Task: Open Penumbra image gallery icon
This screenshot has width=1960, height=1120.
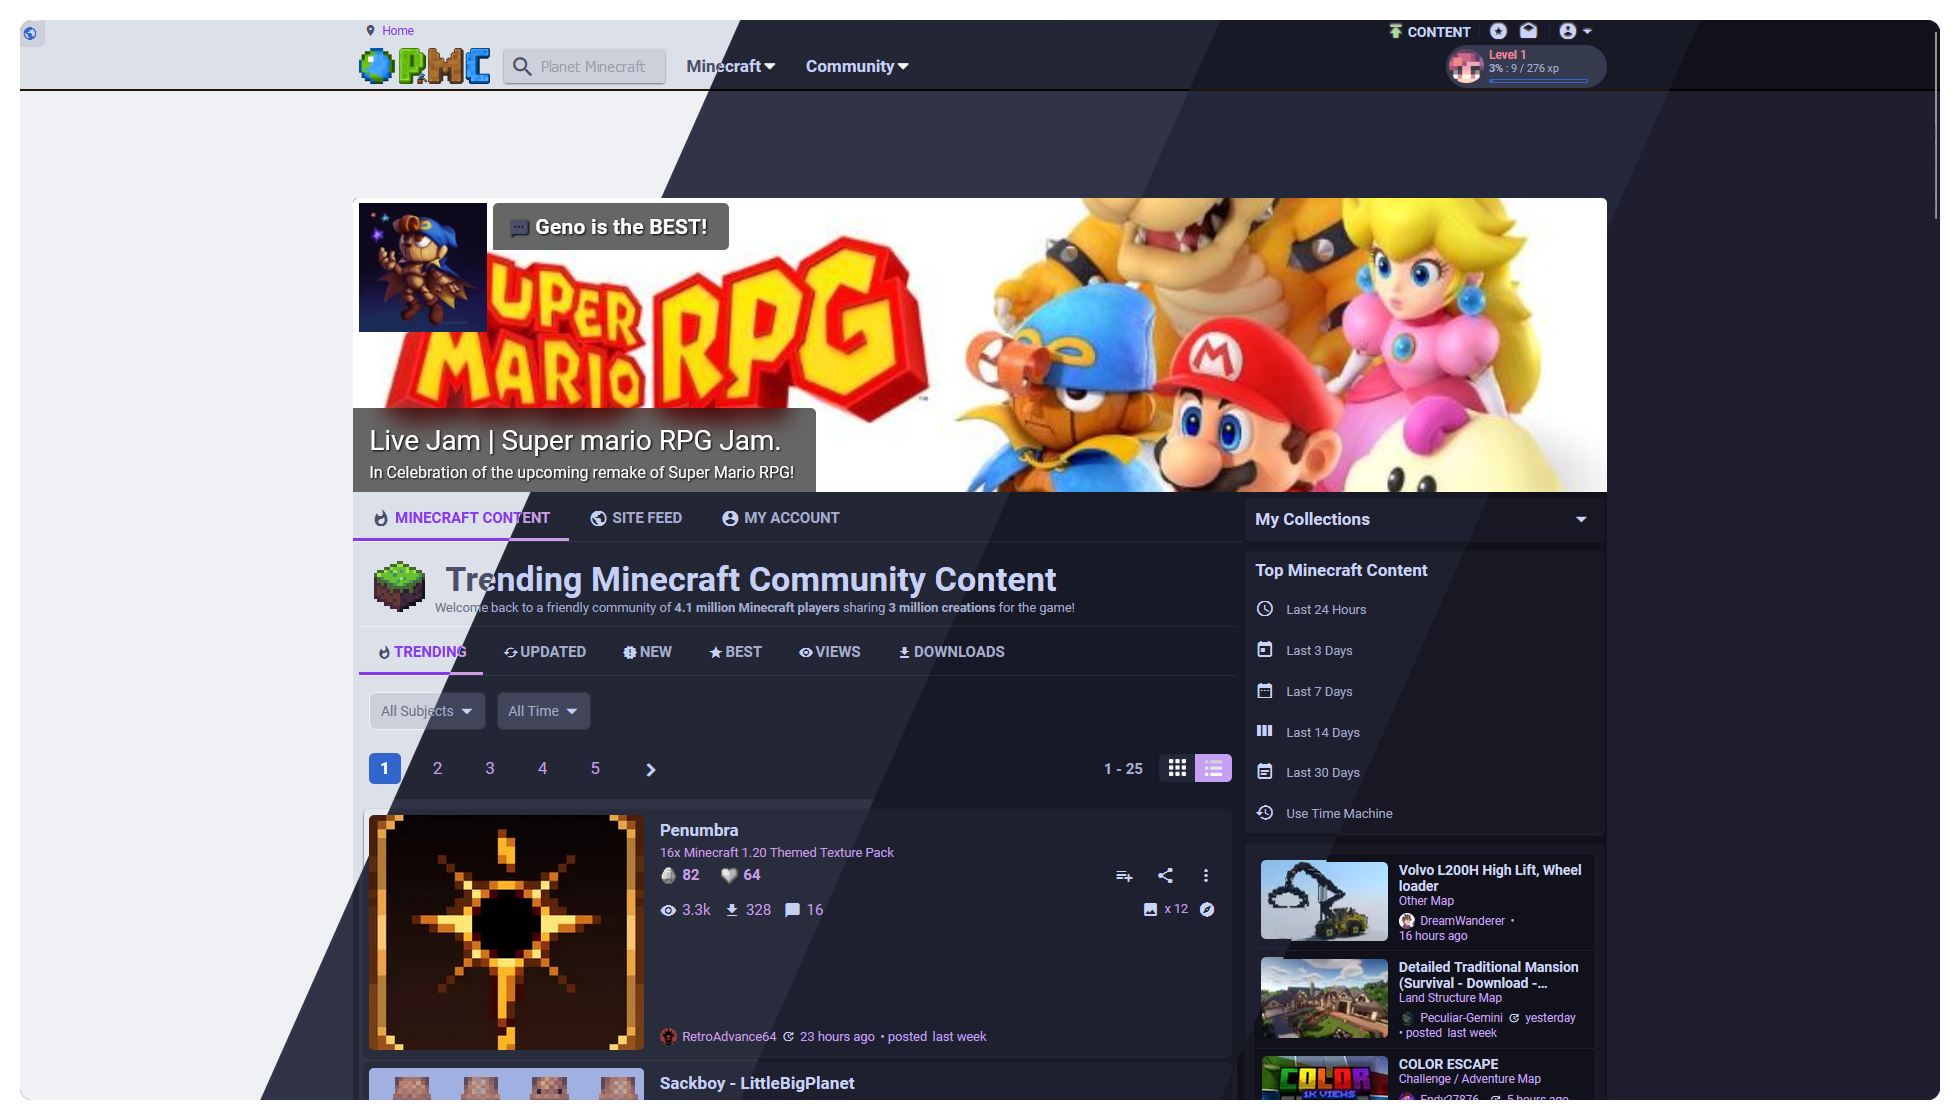Action: 1150,909
